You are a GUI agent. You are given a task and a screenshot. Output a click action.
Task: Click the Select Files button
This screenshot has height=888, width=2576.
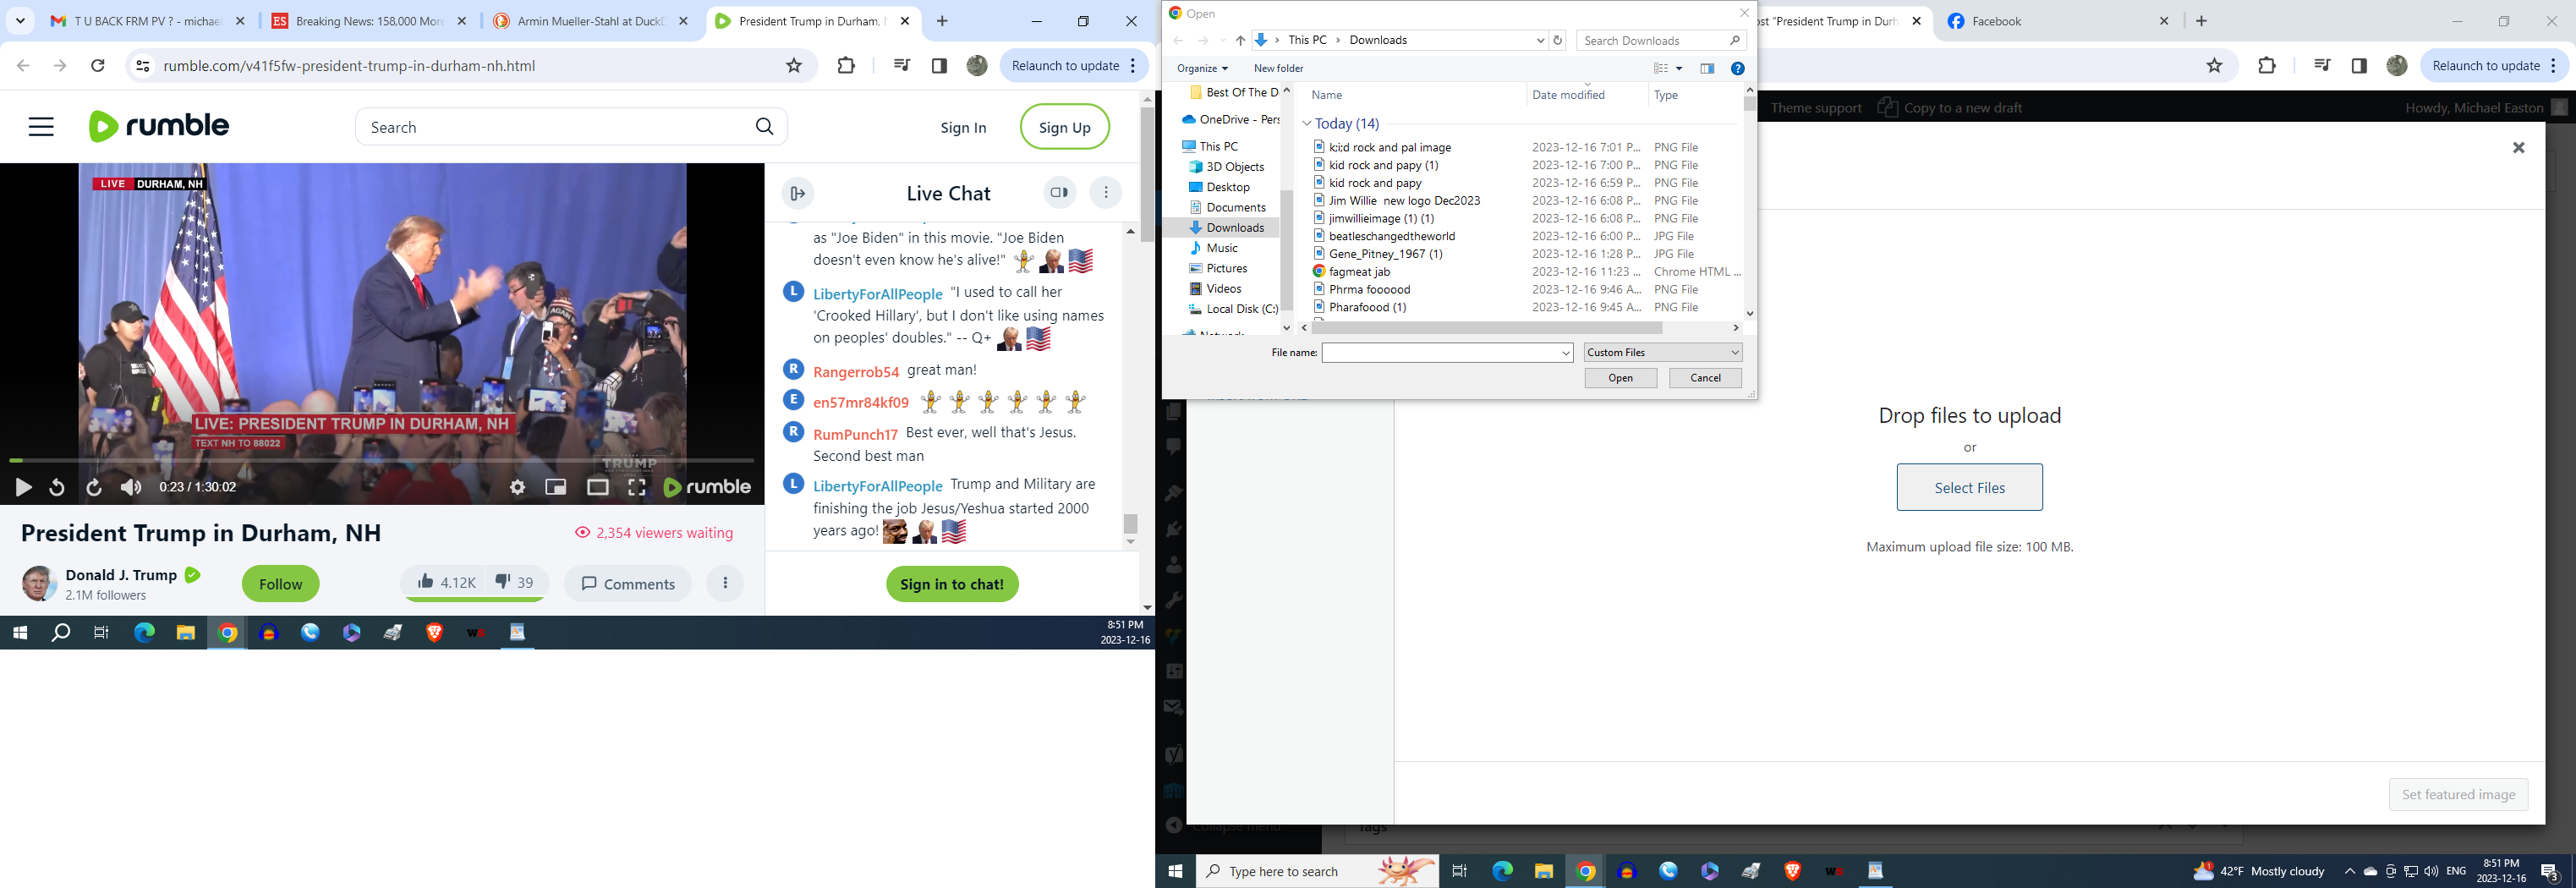point(1968,488)
